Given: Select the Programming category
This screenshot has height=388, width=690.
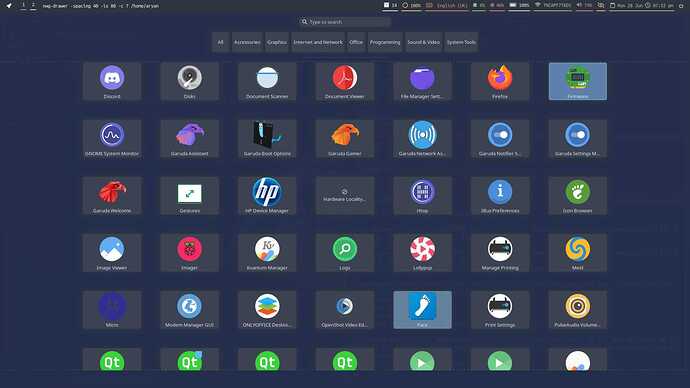Looking at the screenshot, I should [x=385, y=42].
